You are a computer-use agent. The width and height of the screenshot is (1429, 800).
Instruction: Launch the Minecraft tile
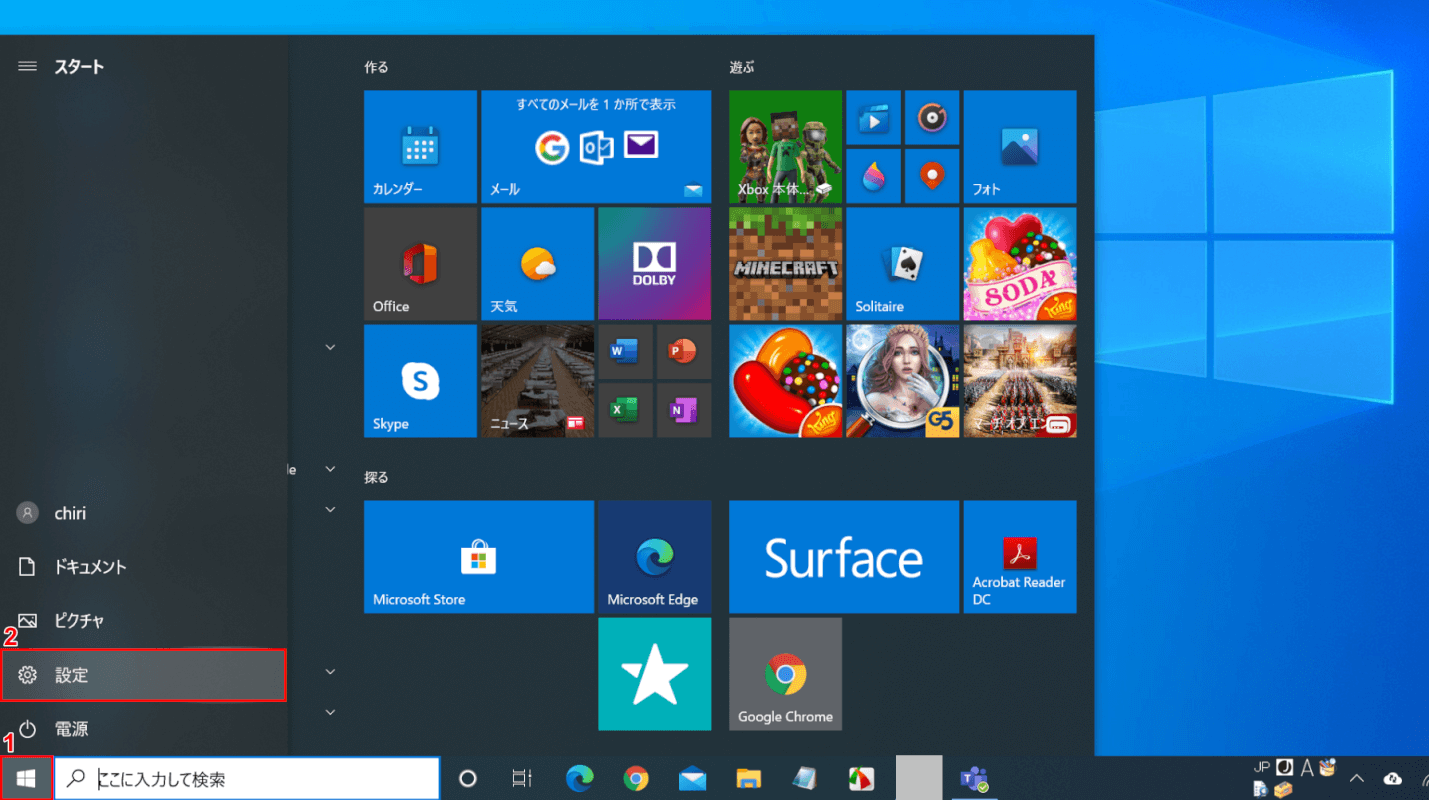[785, 264]
